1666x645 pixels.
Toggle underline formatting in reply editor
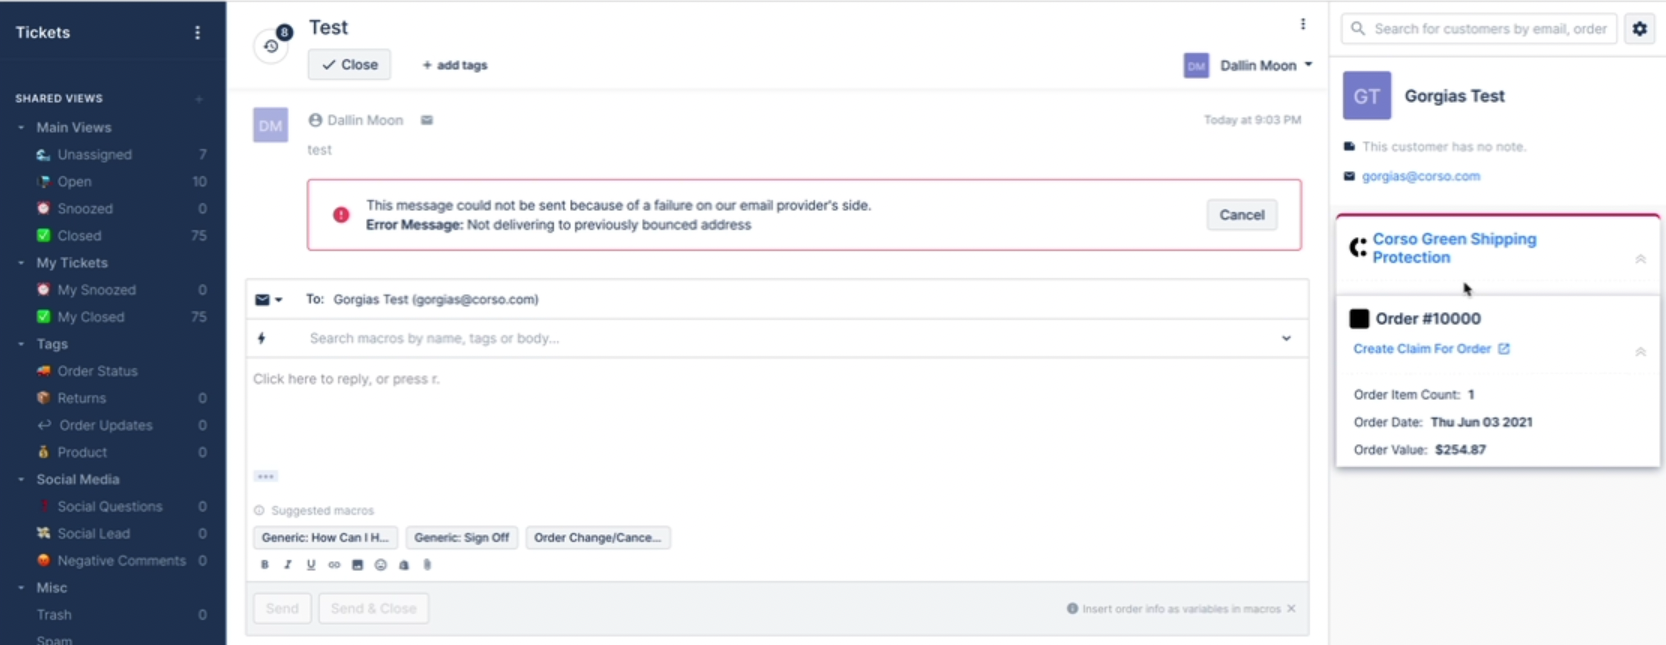311,565
